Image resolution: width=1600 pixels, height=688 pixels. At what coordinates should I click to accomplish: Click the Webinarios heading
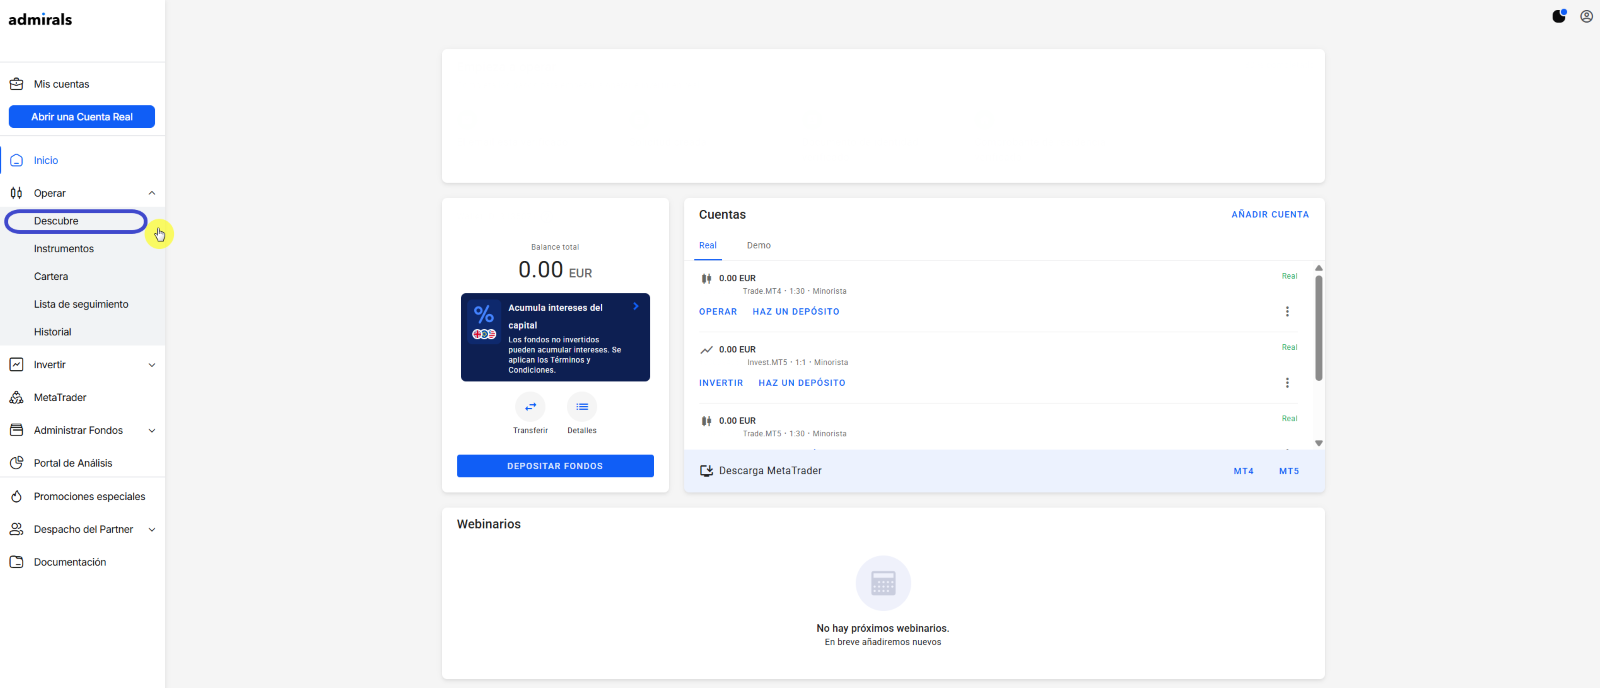489,524
